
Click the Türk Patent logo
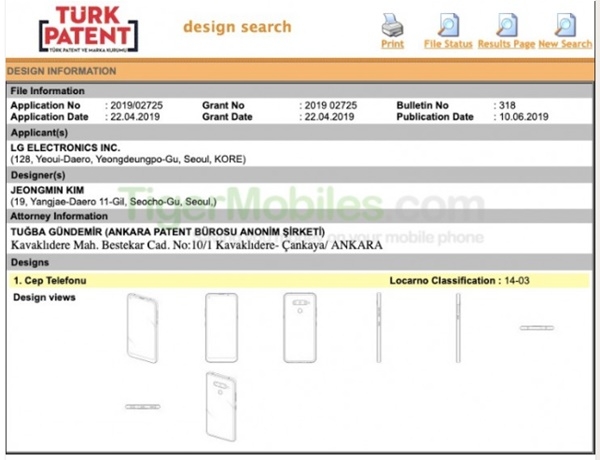coord(88,29)
